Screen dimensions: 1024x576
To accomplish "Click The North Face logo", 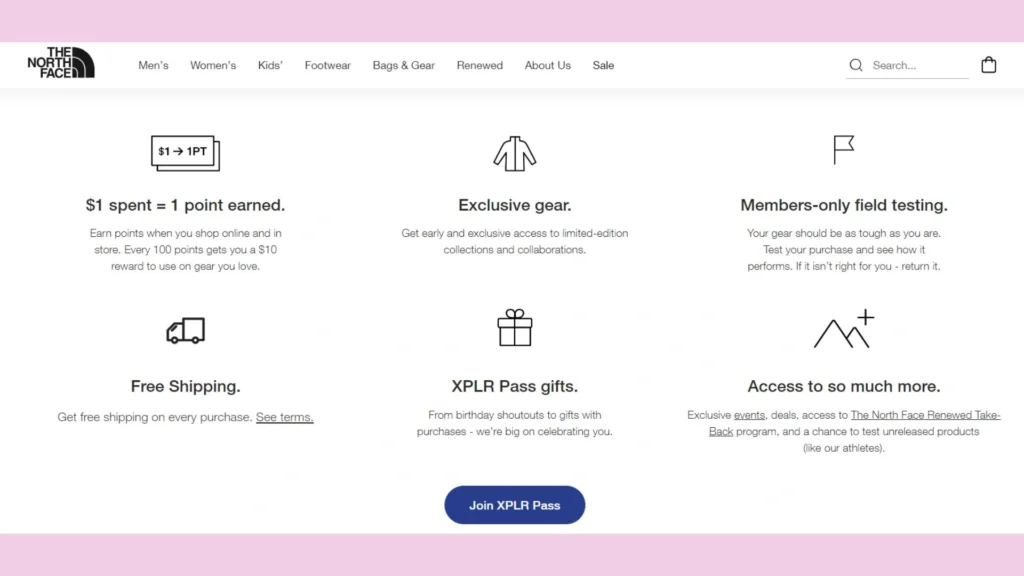I will point(61,63).
